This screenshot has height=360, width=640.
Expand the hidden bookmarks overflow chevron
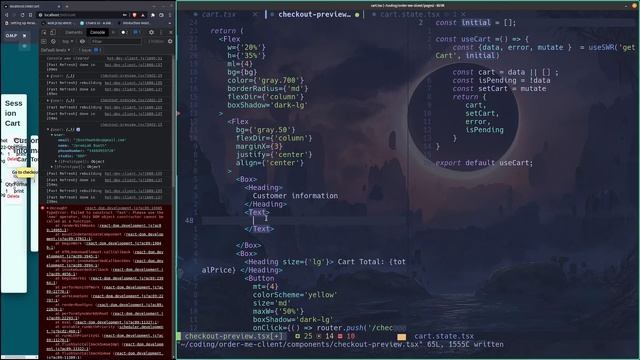[170, 23]
